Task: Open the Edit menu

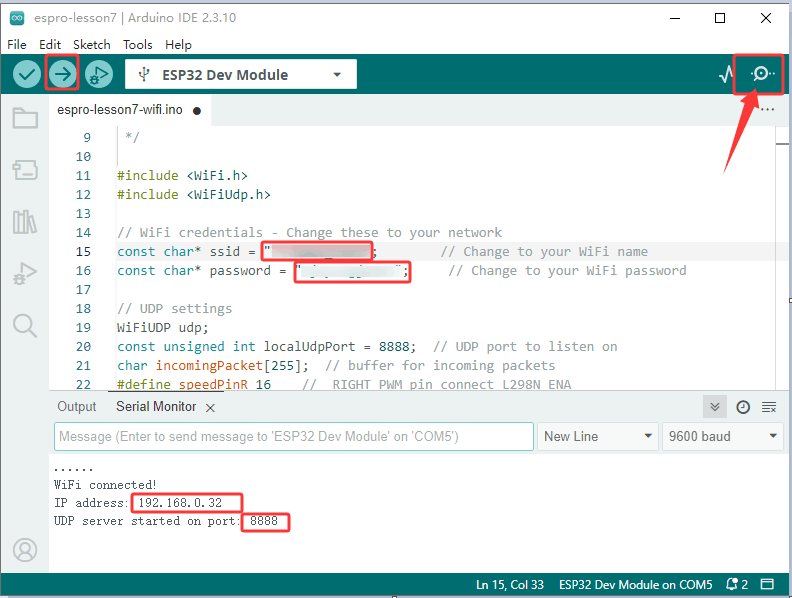Action: (x=50, y=44)
